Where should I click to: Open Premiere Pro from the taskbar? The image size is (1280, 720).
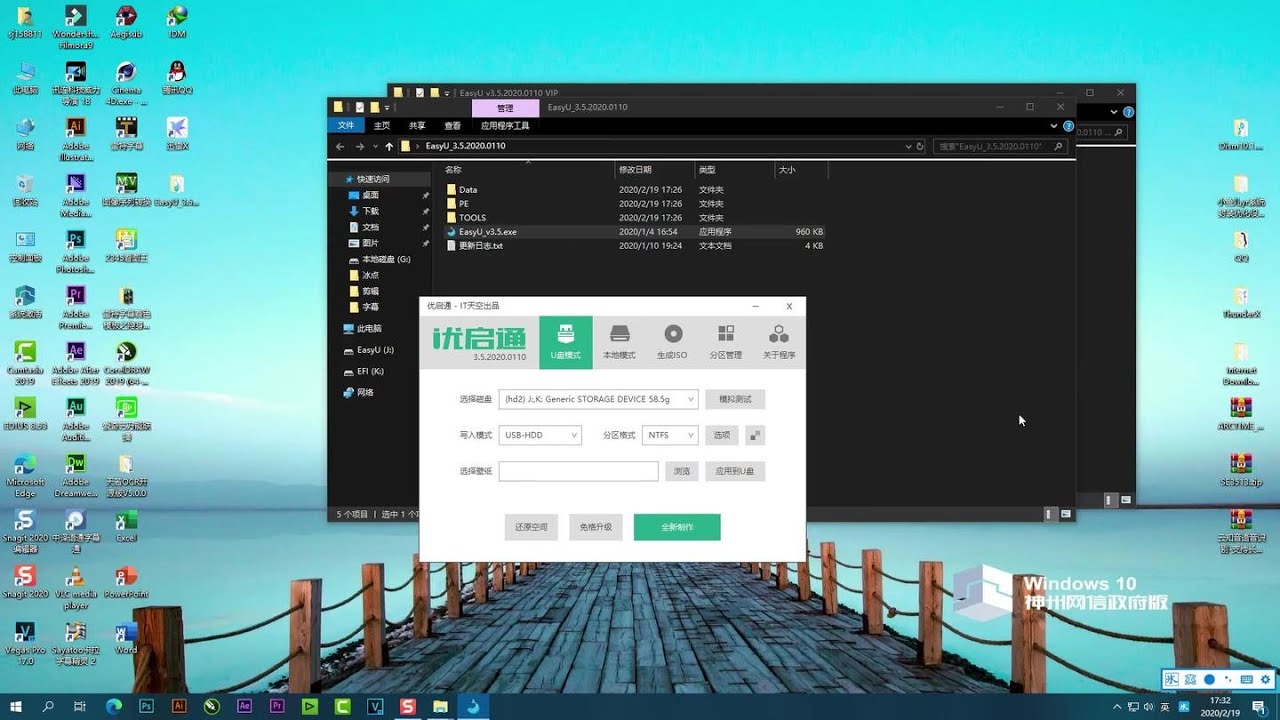pos(277,706)
